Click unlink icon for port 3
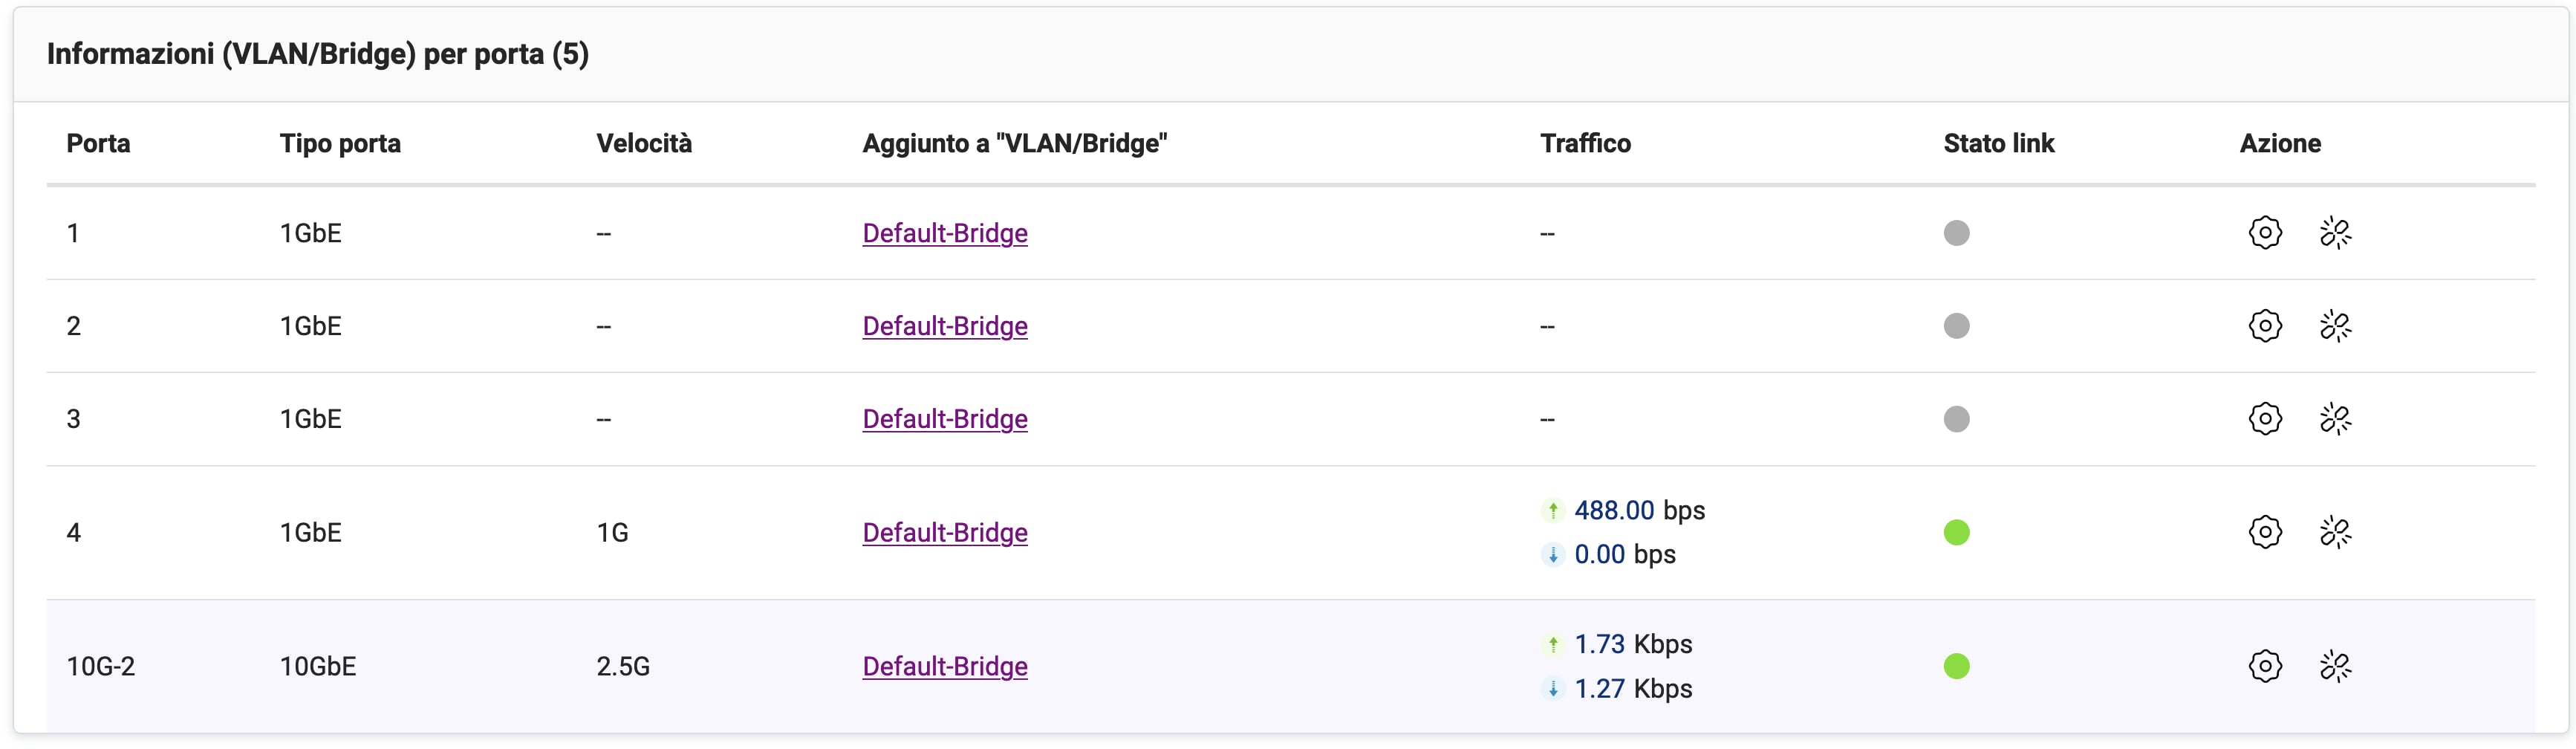The width and height of the screenshot is (2576, 749). tap(2335, 419)
